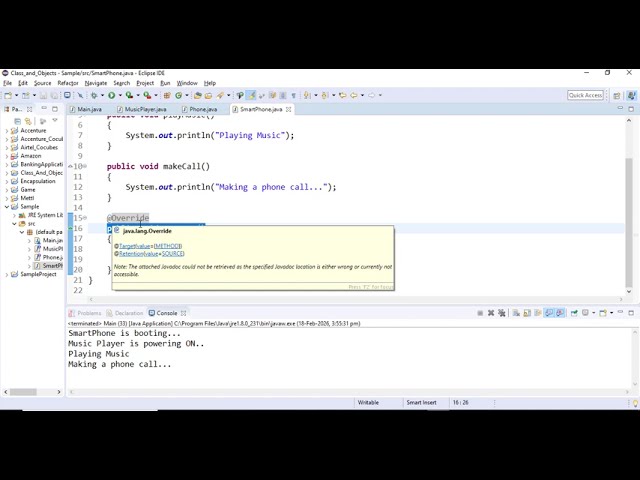The width and height of the screenshot is (640, 480).
Task: Expand the Amazon project node
Action: click(7, 156)
